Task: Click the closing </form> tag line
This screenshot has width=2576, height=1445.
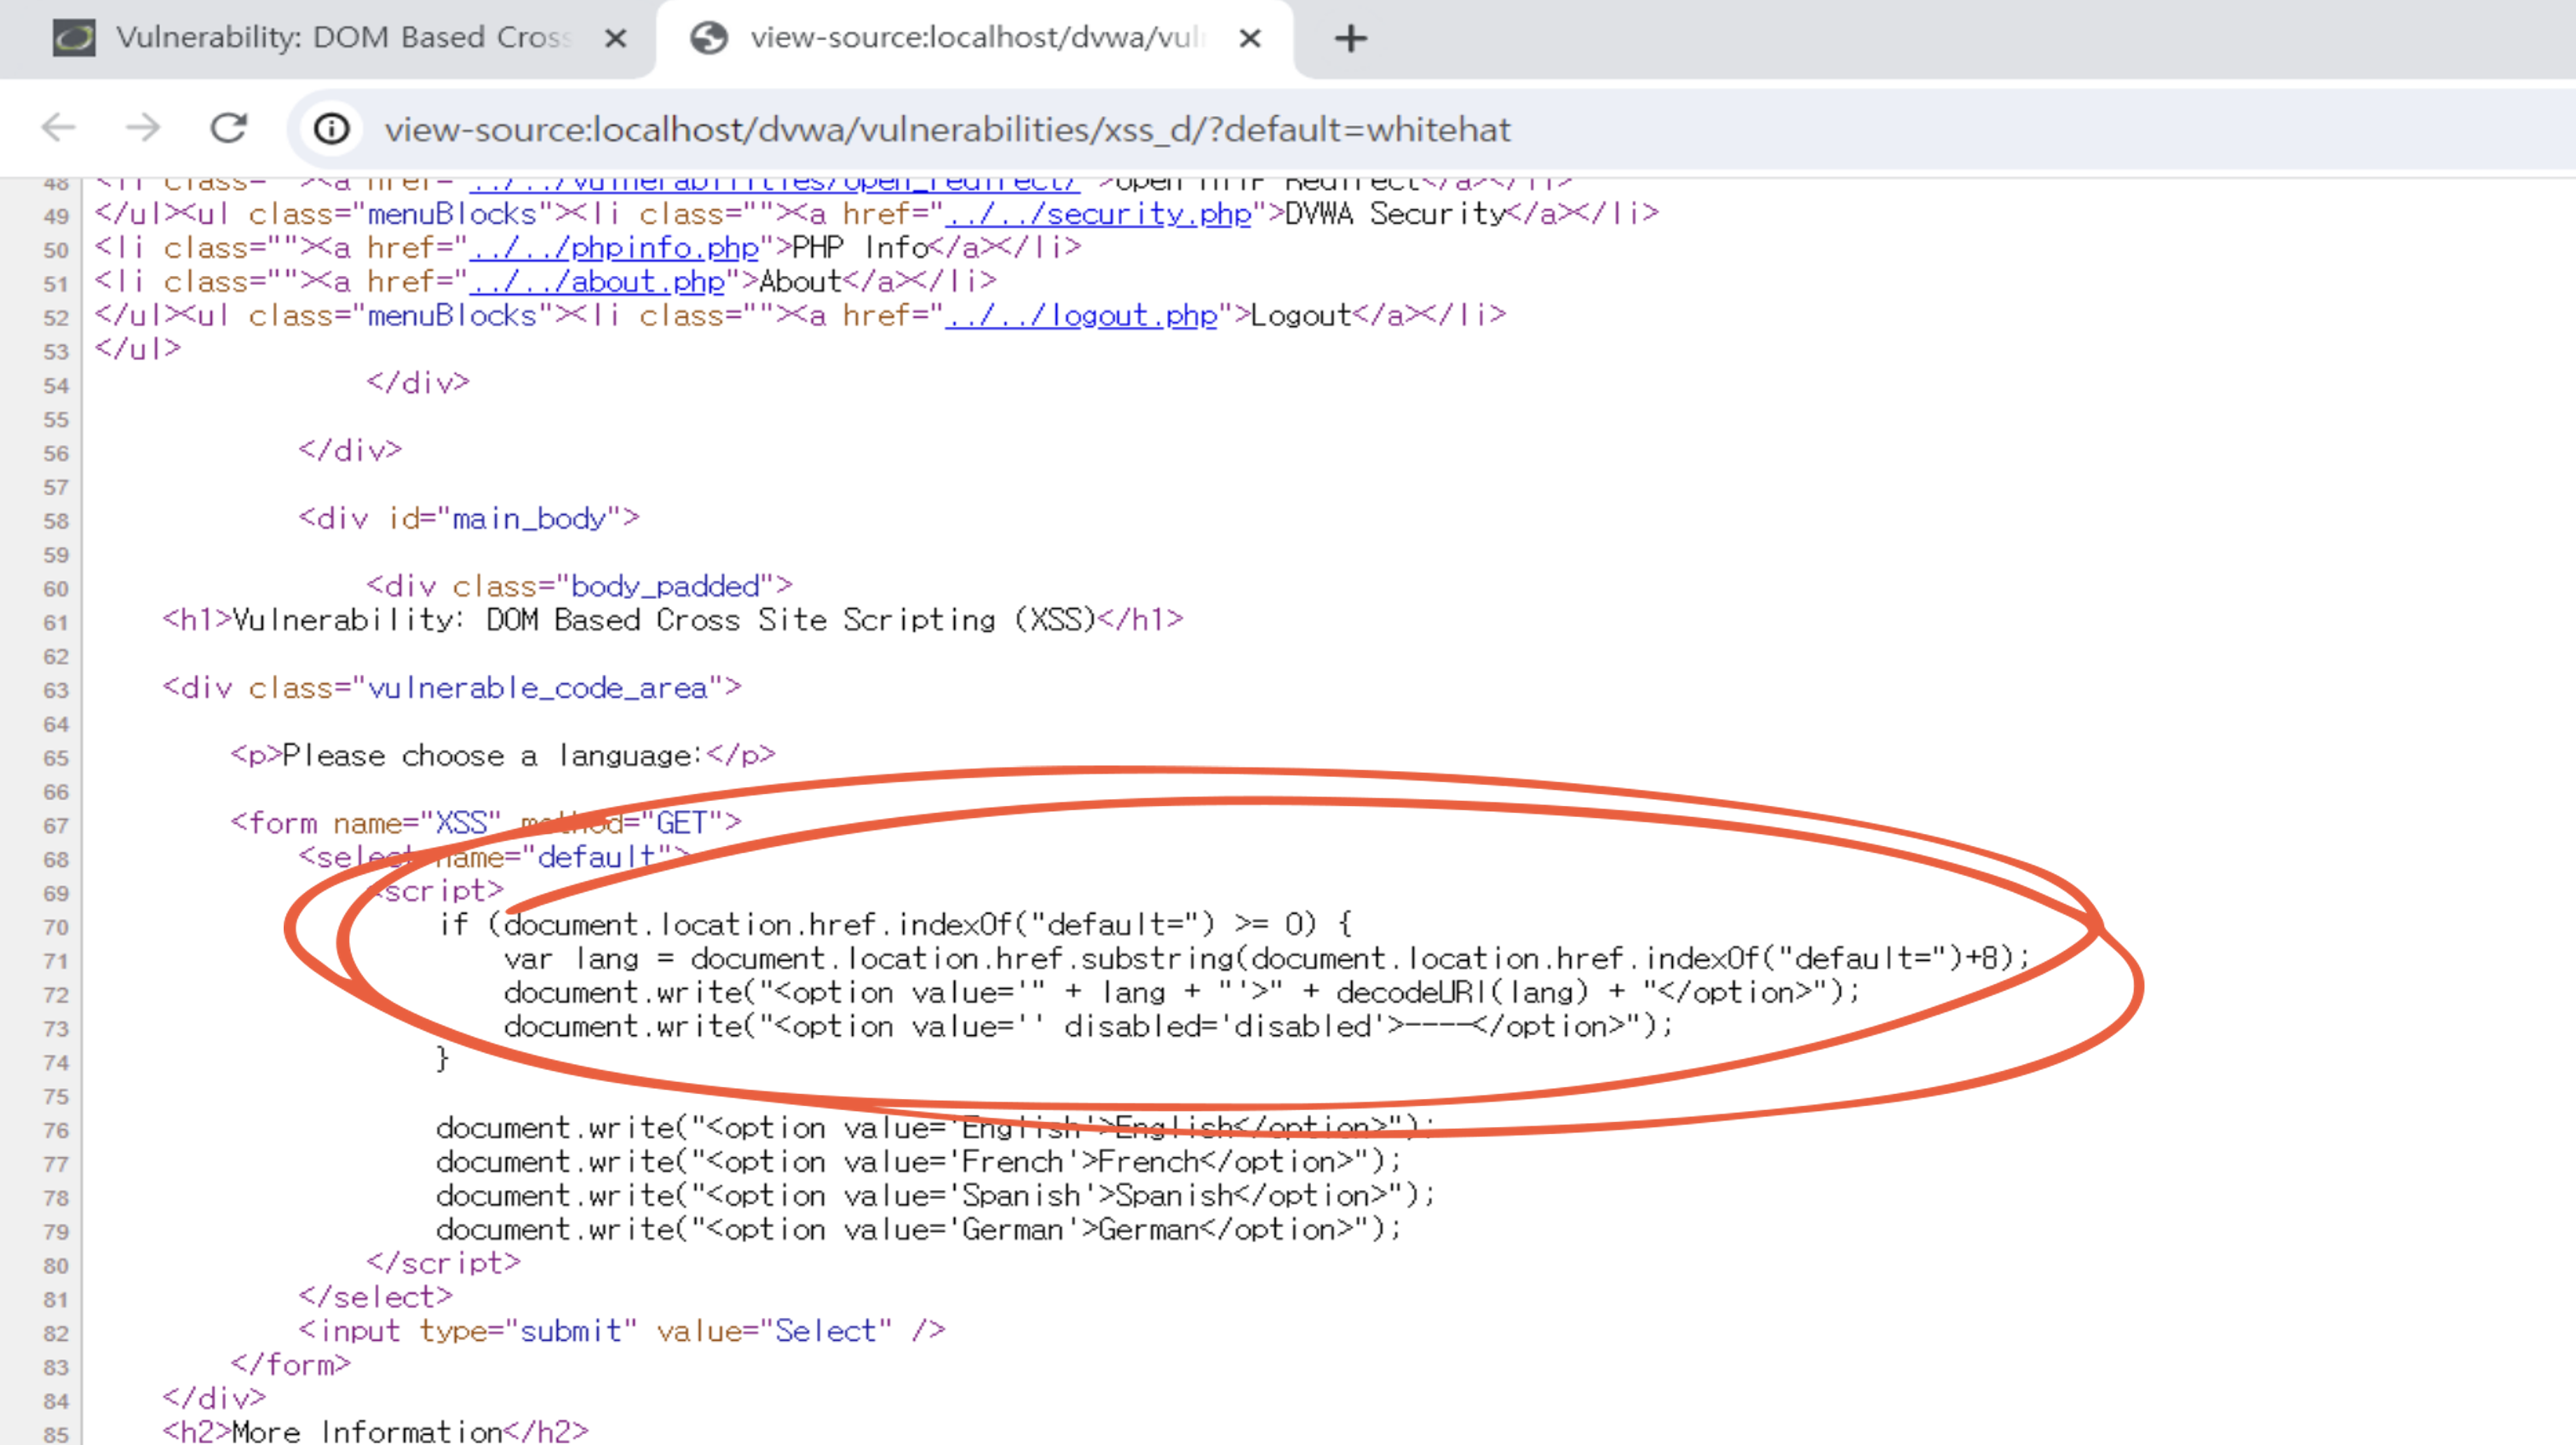Action: tap(291, 1366)
